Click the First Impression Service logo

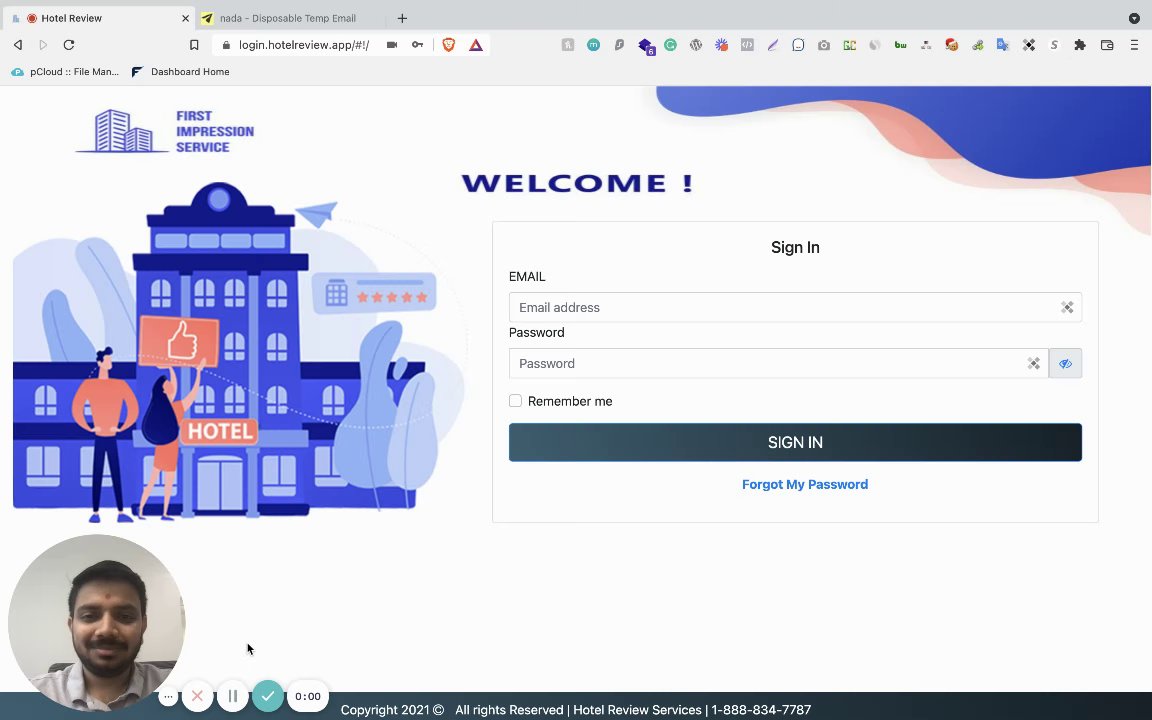[x=165, y=132]
